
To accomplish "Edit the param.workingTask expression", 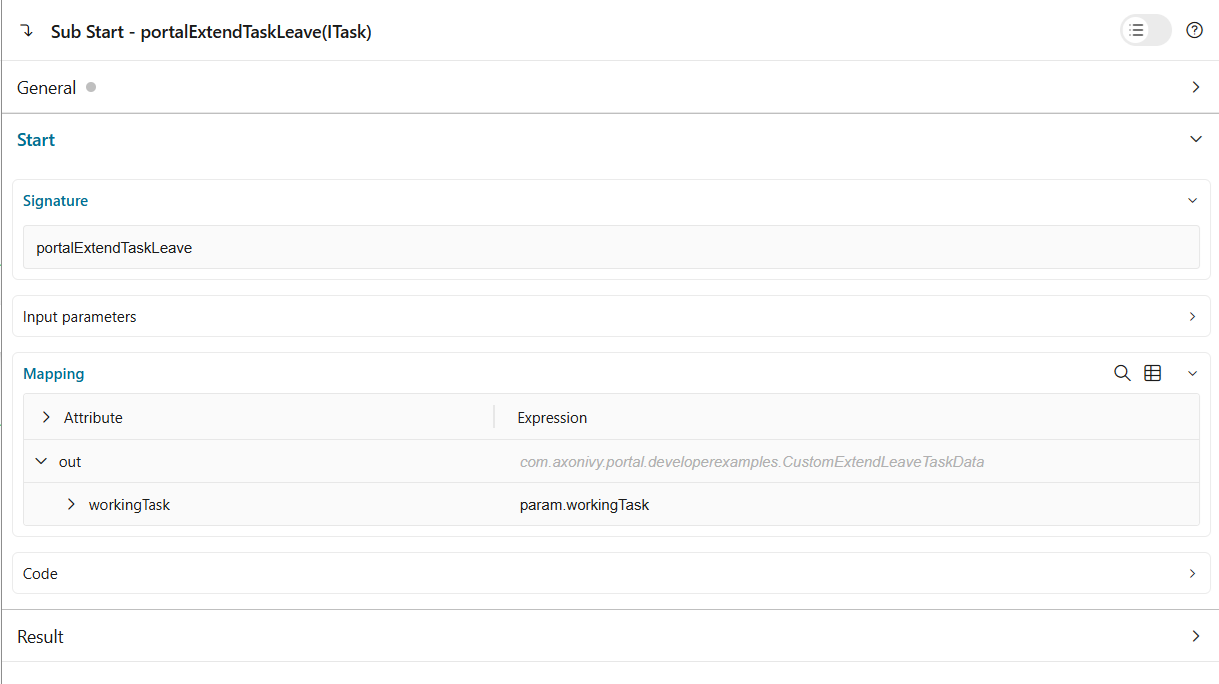I will pos(584,504).
